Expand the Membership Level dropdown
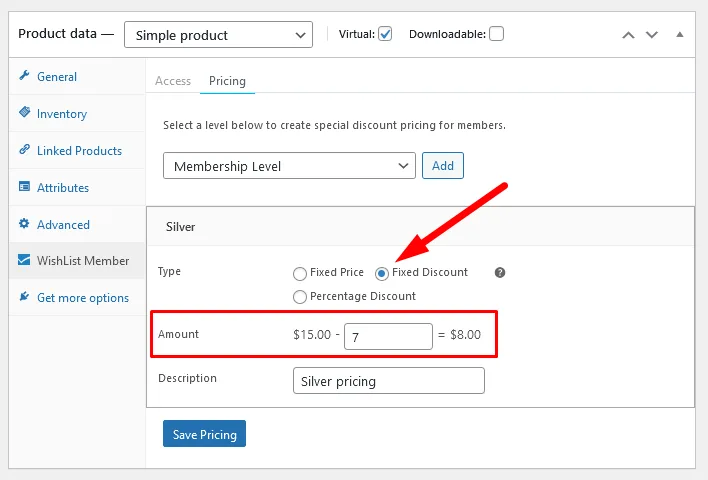 click(x=289, y=166)
